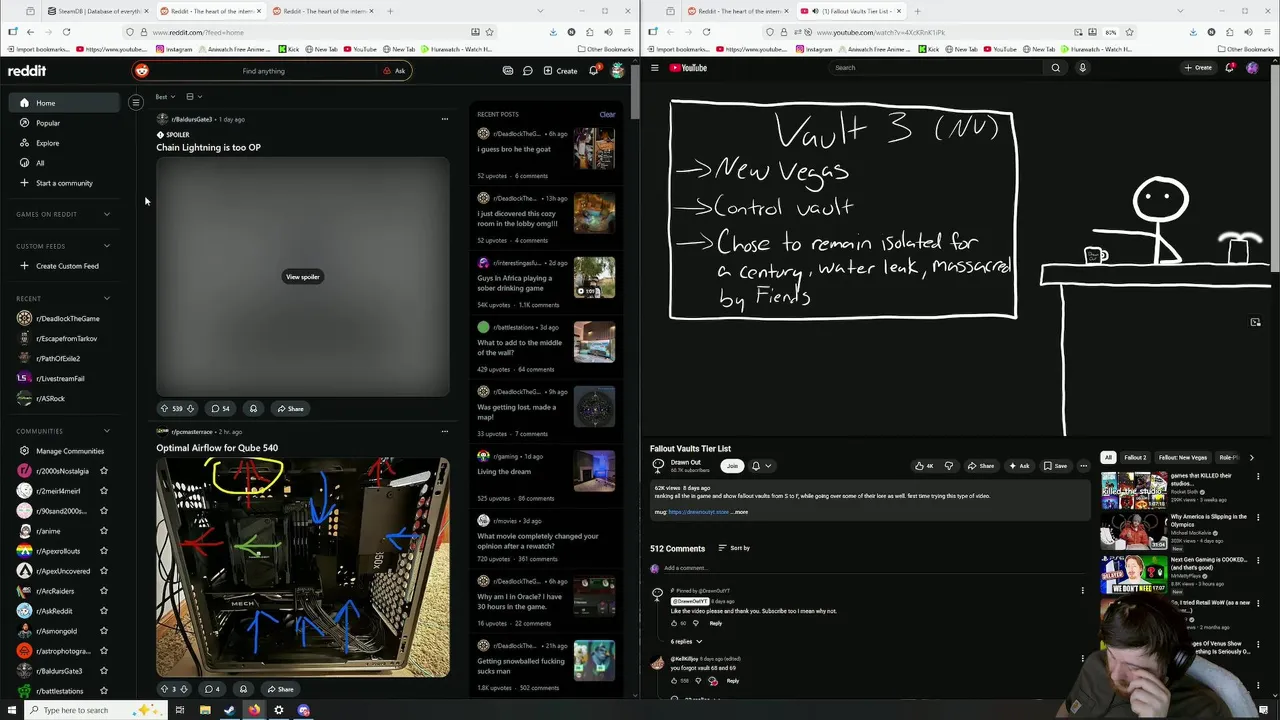Favorite r/anime with its star

click(x=103, y=531)
